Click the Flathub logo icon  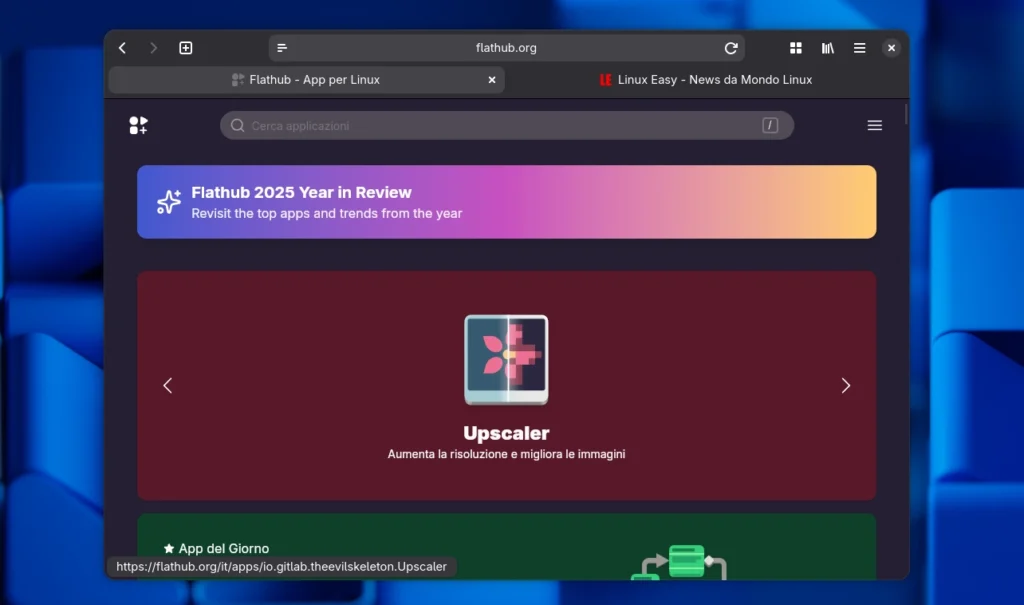pyautogui.click(x=138, y=125)
